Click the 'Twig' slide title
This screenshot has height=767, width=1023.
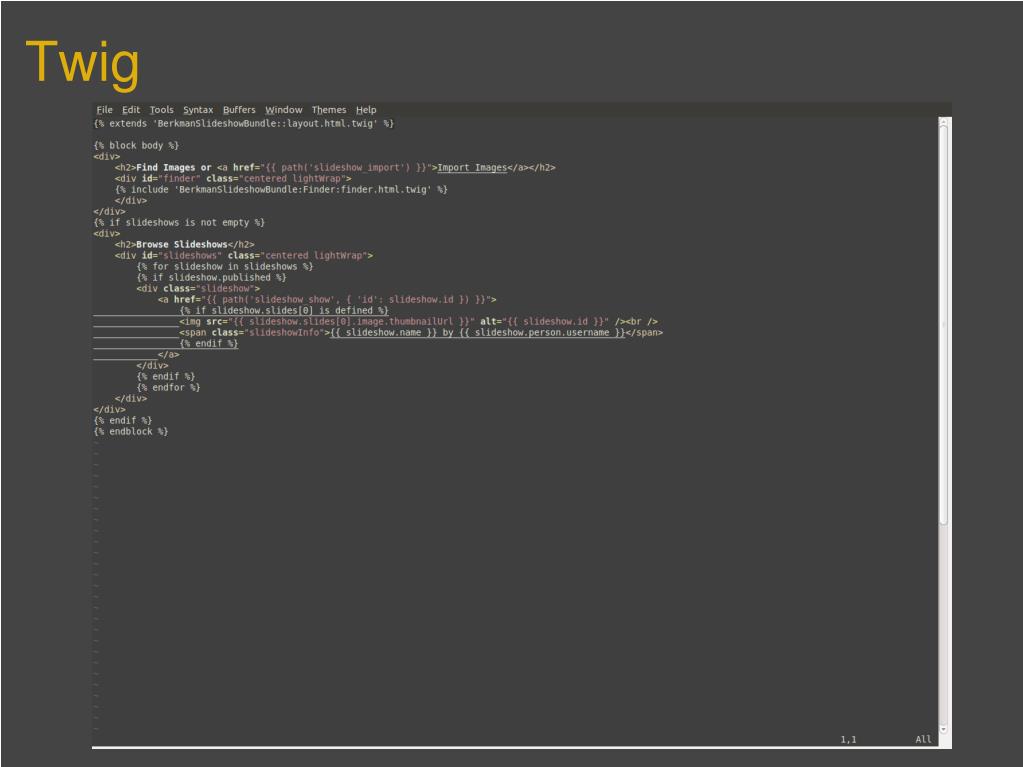[x=82, y=63]
